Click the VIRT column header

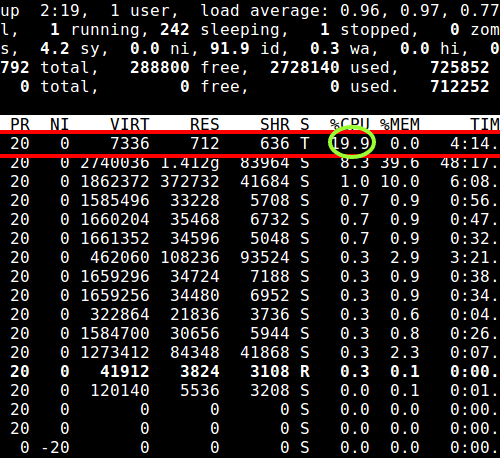click(130, 124)
